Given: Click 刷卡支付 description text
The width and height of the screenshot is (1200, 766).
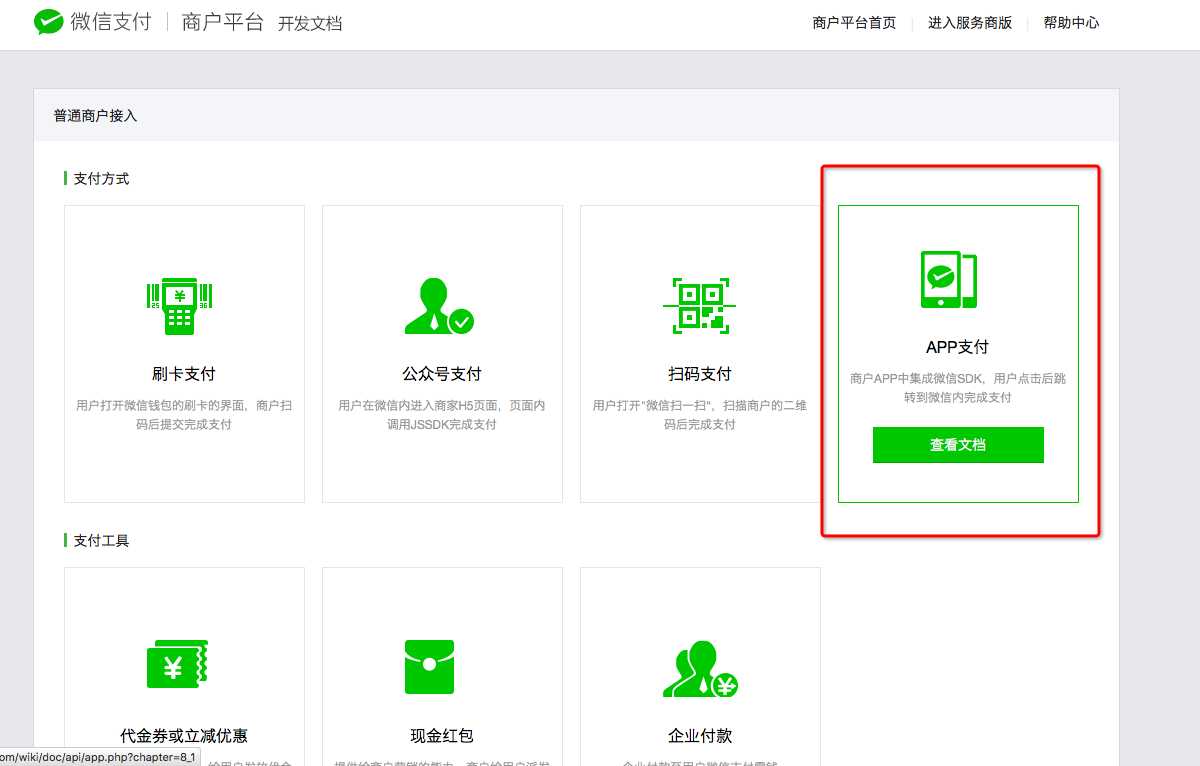Looking at the screenshot, I should (184, 415).
